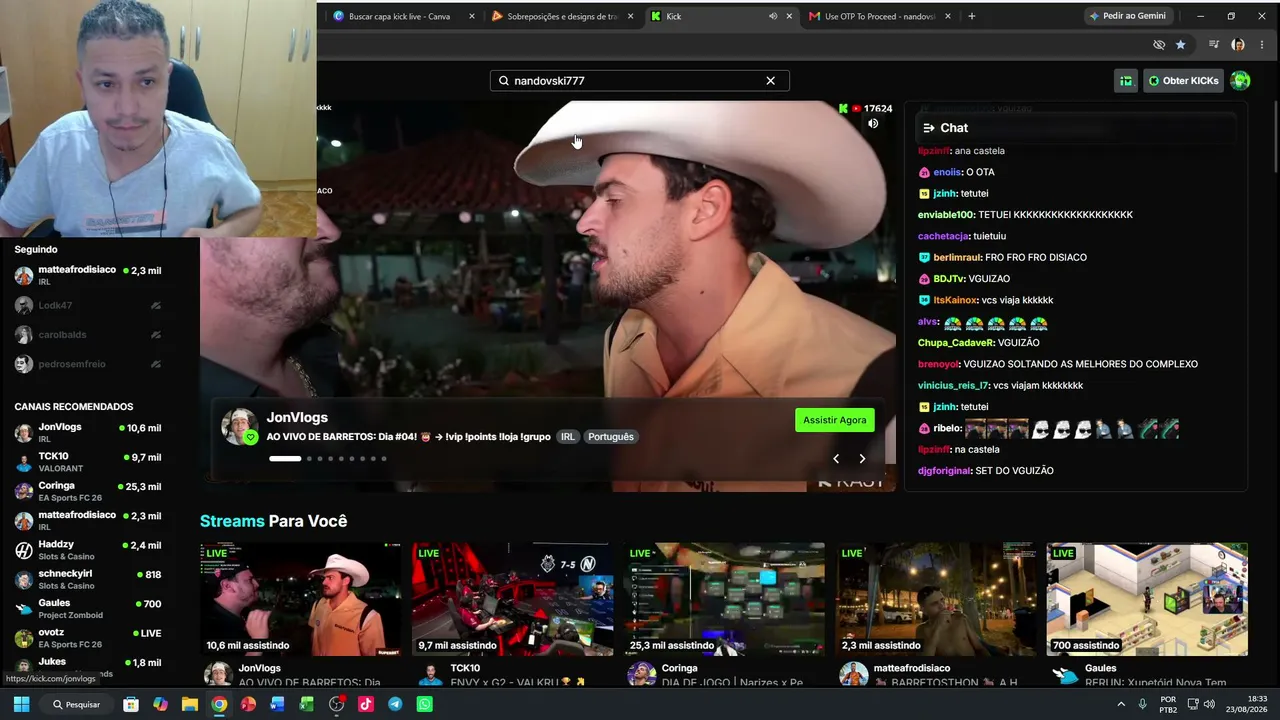Click Assistir Agora on the featured stream
Viewport: 1280px width, 720px height.
(835, 420)
